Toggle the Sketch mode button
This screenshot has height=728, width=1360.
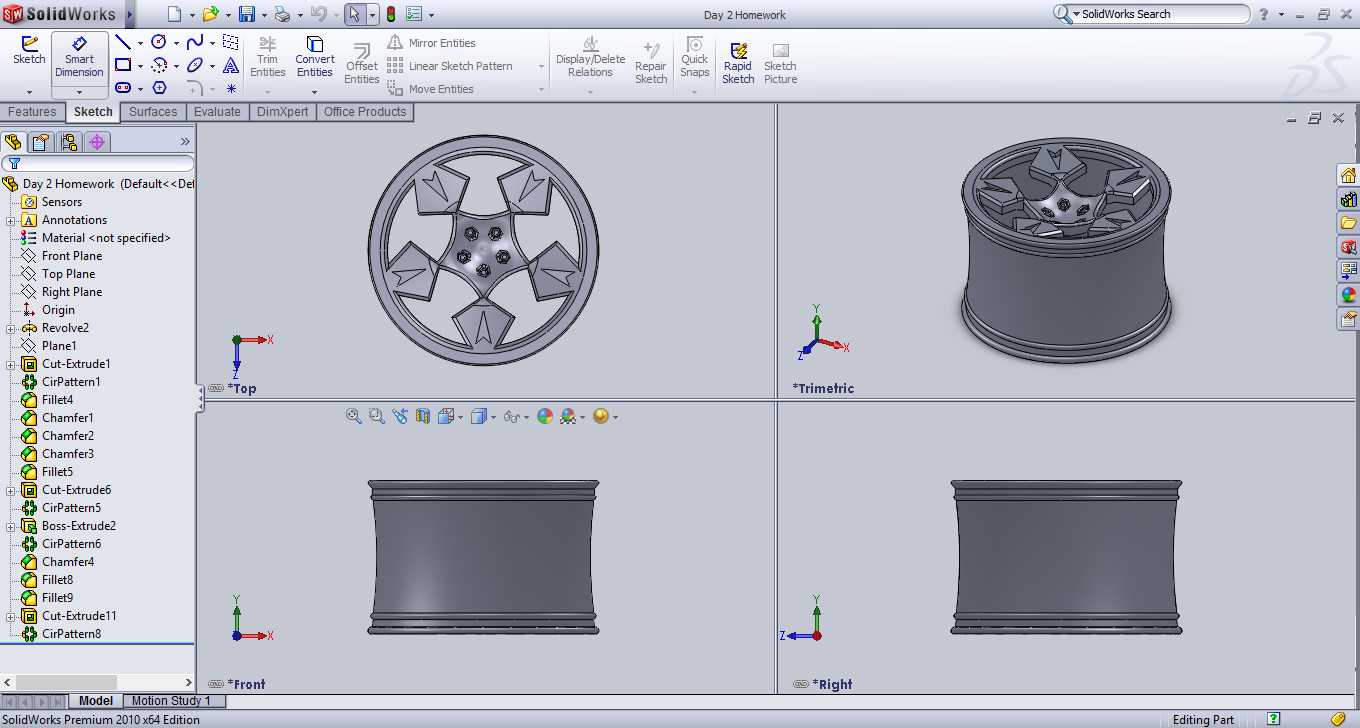click(x=29, y=52)
